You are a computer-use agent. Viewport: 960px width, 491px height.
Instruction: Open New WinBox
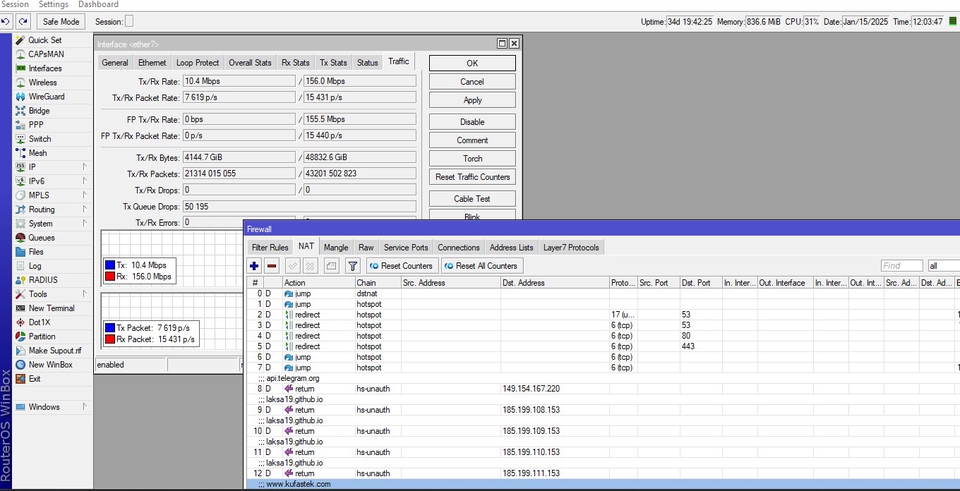click(x=50, y=364)
